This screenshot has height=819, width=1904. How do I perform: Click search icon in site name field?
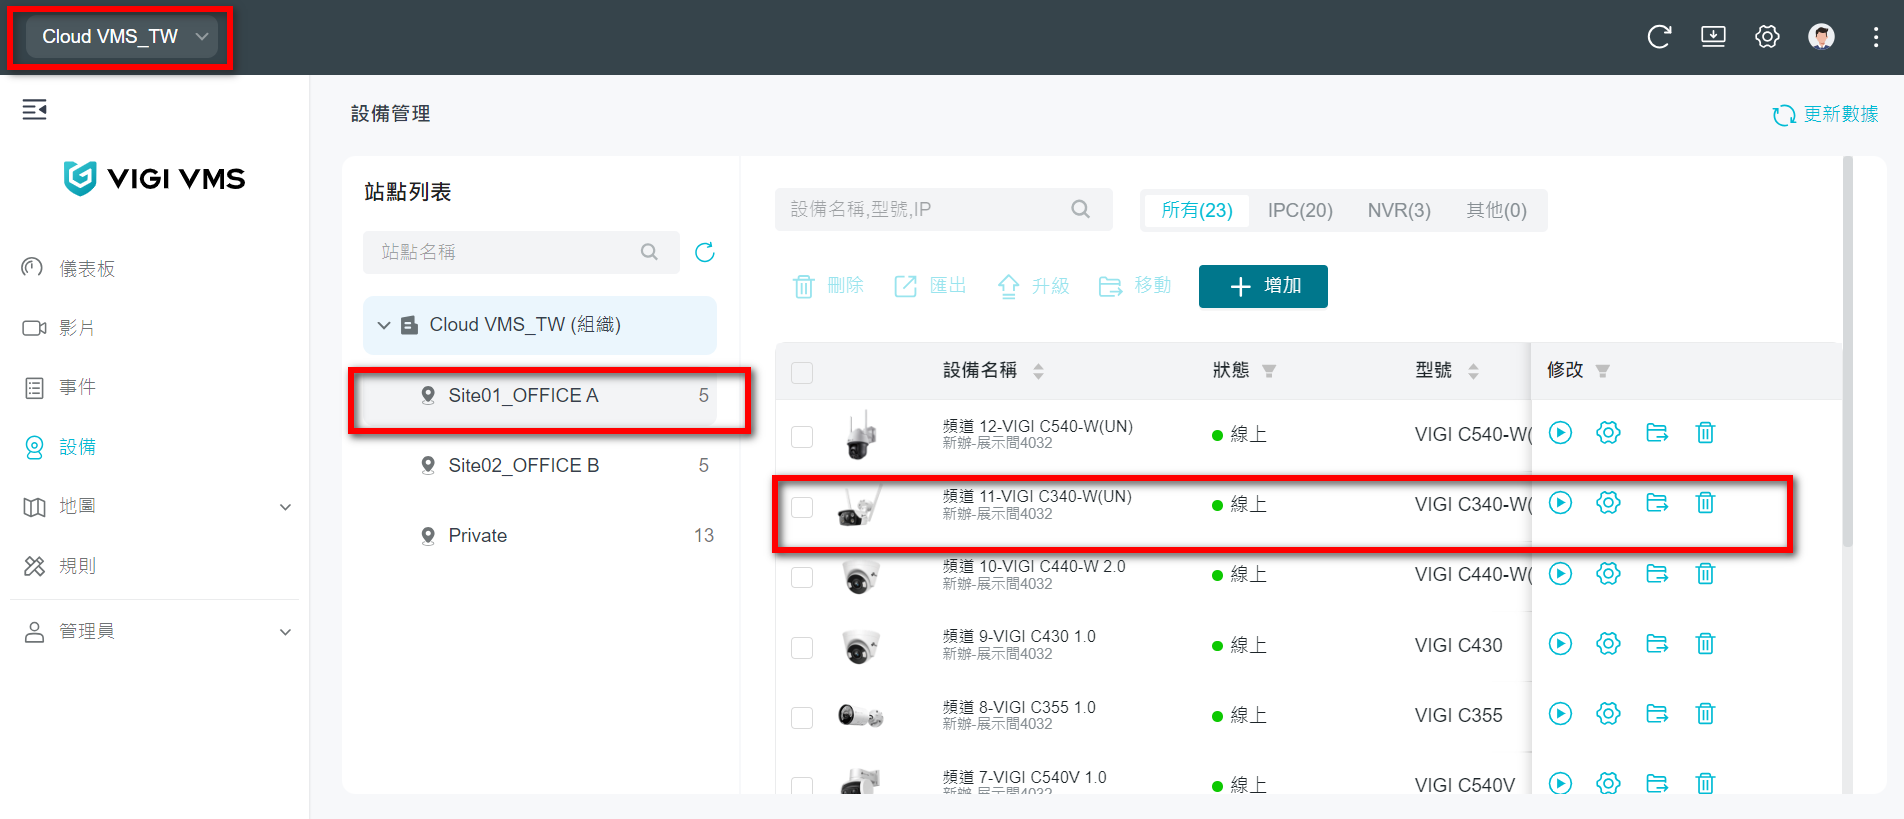click(x=649, y=252)
